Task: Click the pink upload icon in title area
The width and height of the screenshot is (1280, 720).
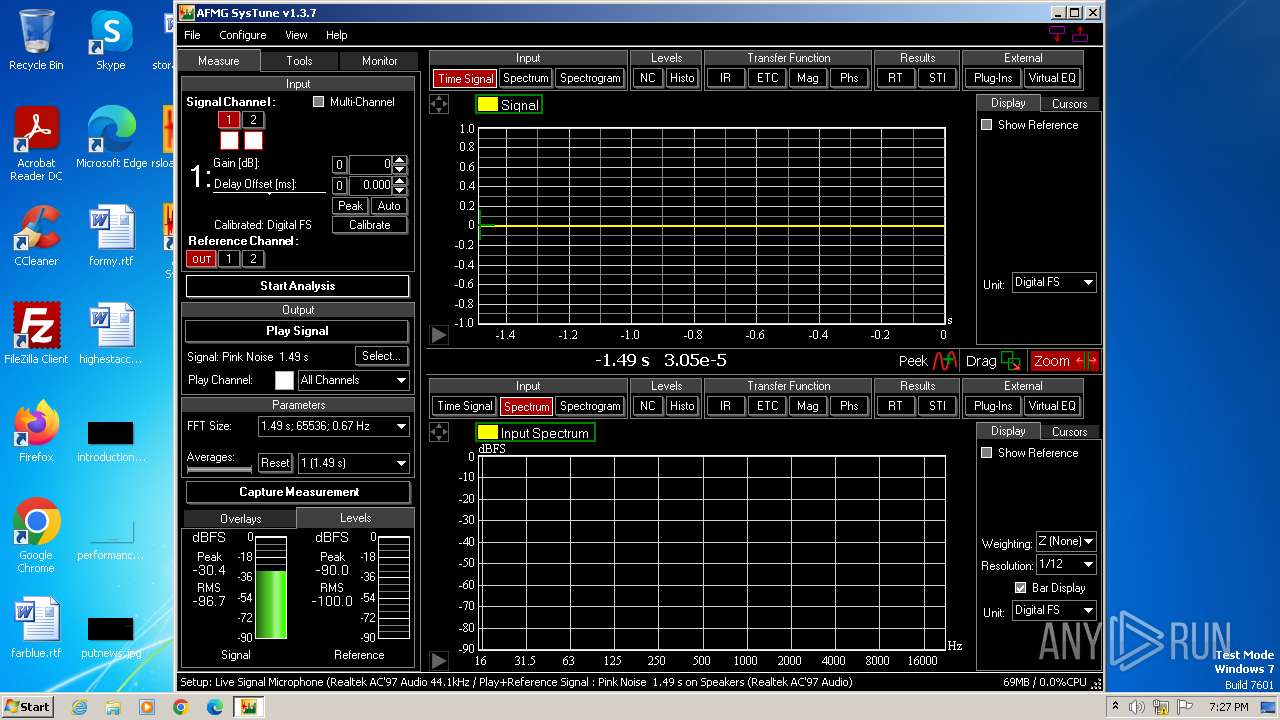Action: pyautogui.click(x=1080, y=33)
